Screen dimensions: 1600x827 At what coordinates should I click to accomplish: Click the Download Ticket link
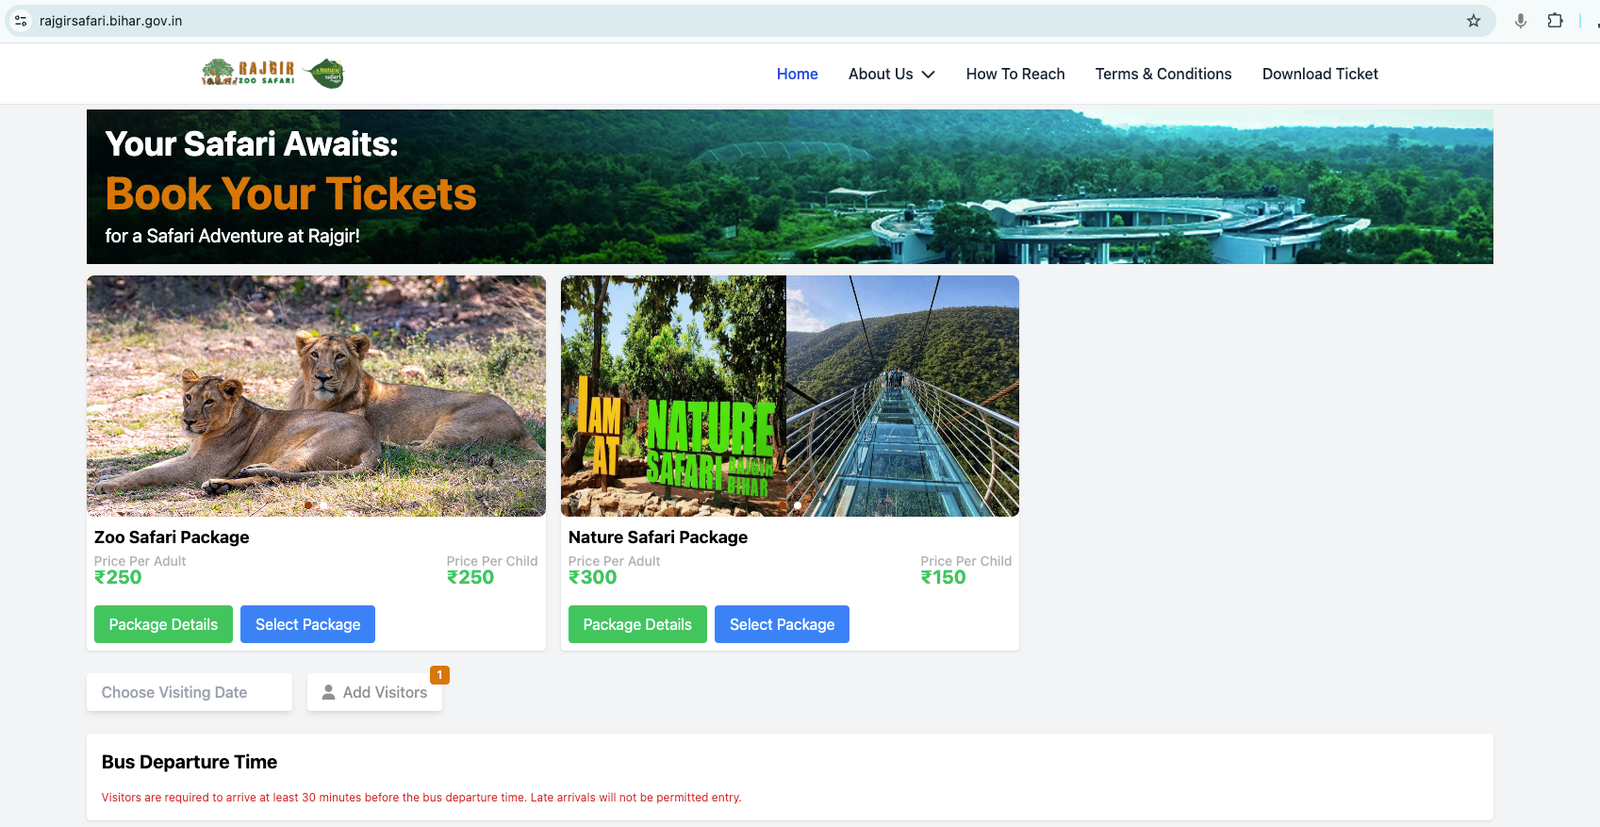(x=1320, y=74)
